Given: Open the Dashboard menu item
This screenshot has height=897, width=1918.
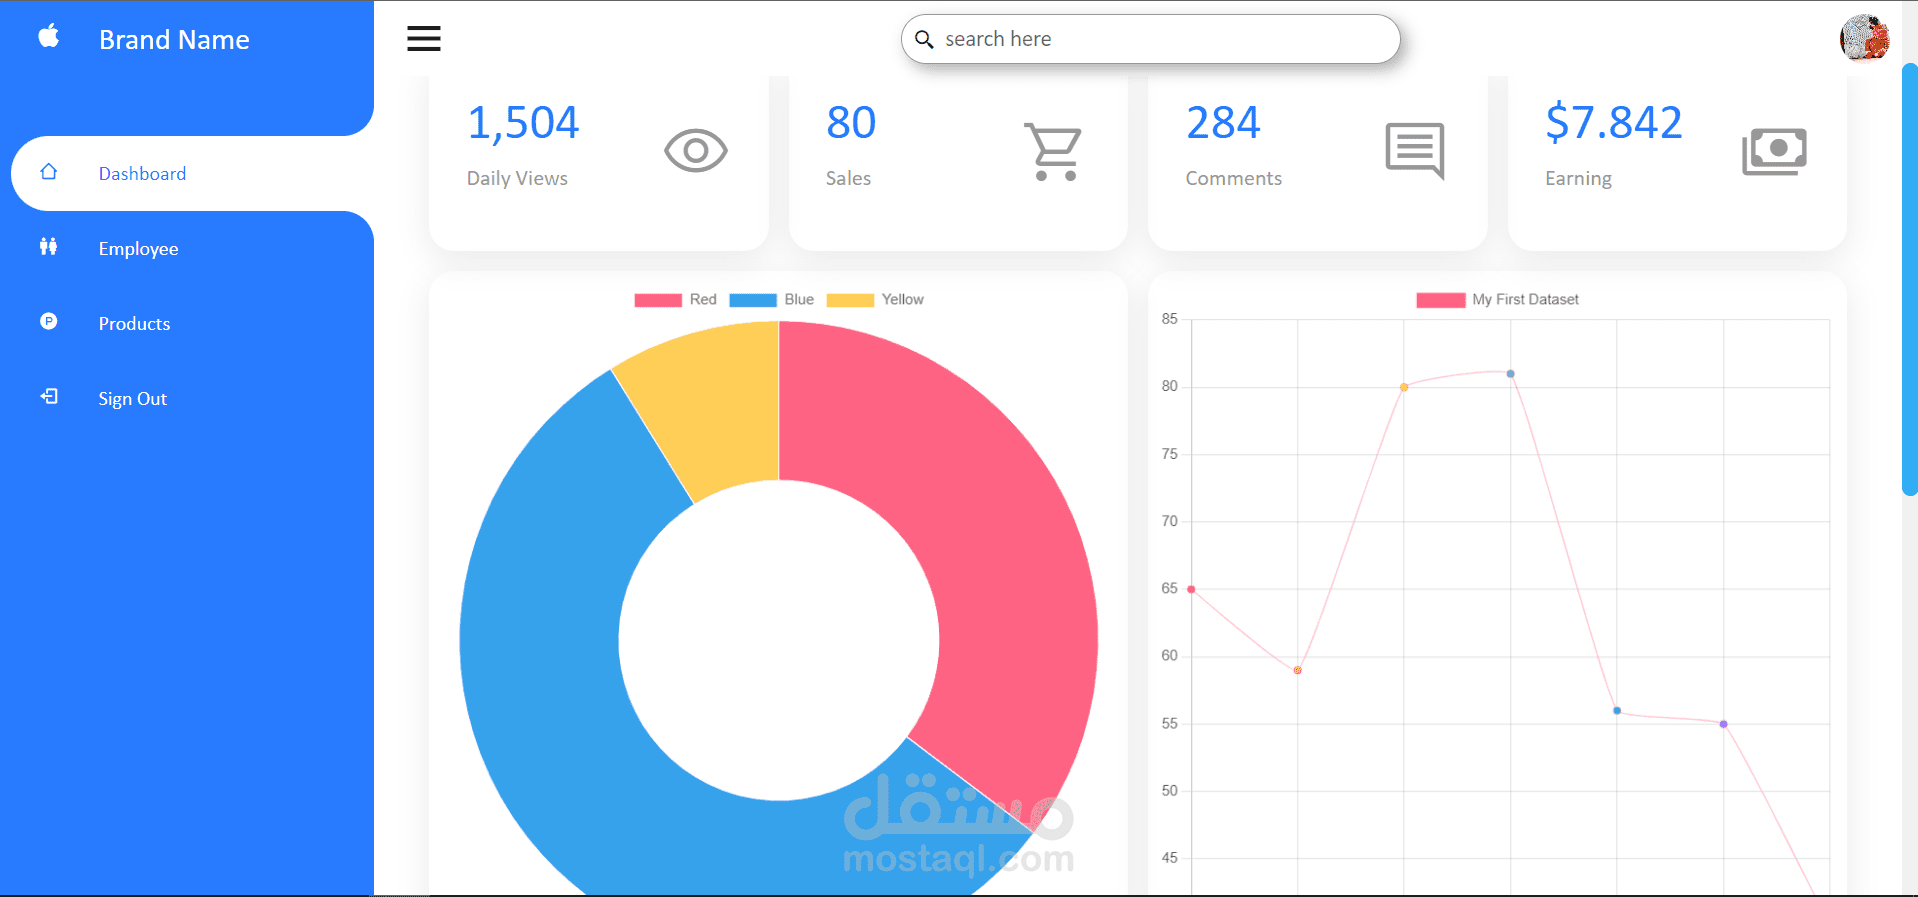Looking at the screenshot, I should pos(192,173).
